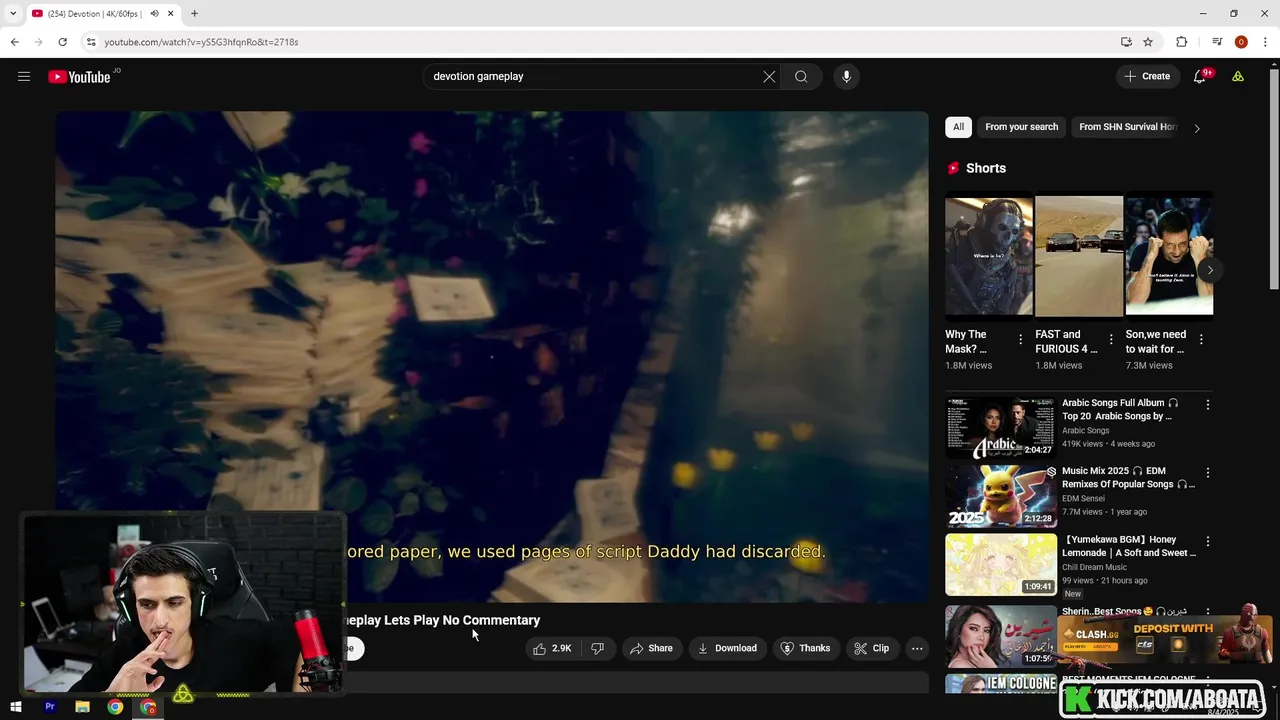Open options for FAST and FURIOUS short

pyautogui.click(x=1110, y=340)
